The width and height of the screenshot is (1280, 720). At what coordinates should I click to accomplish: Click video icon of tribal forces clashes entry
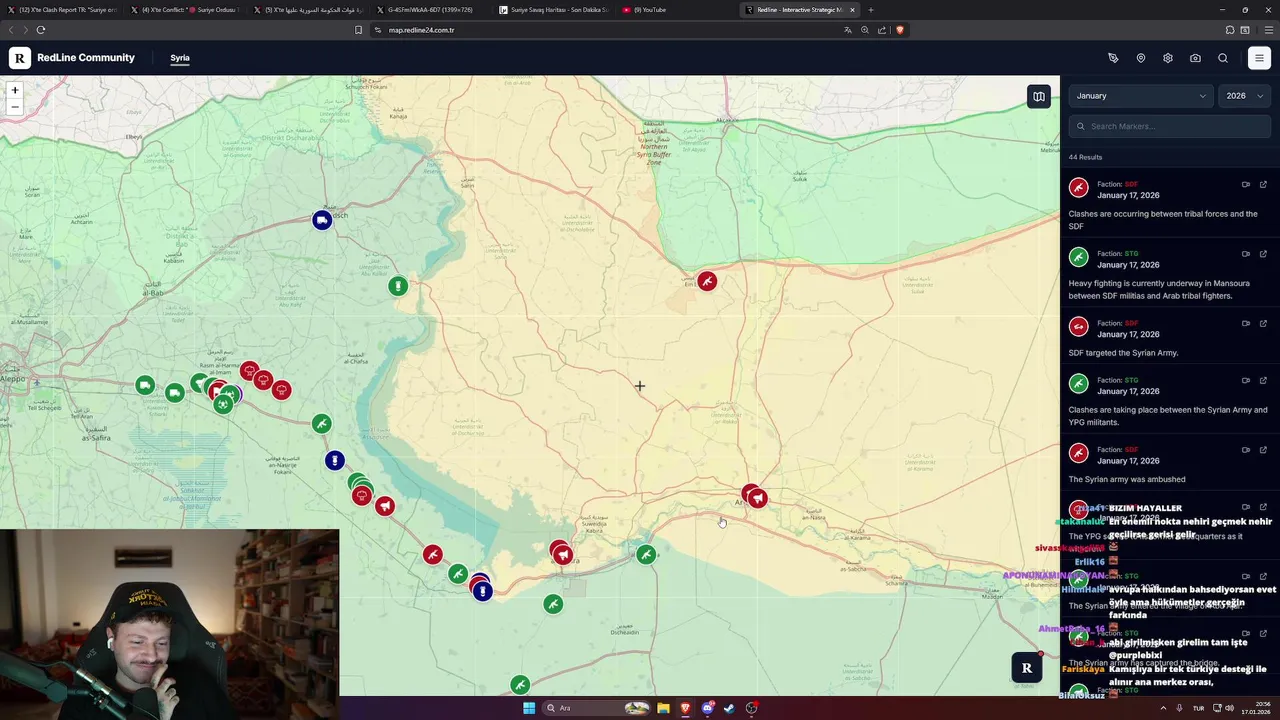point(1246,184)
